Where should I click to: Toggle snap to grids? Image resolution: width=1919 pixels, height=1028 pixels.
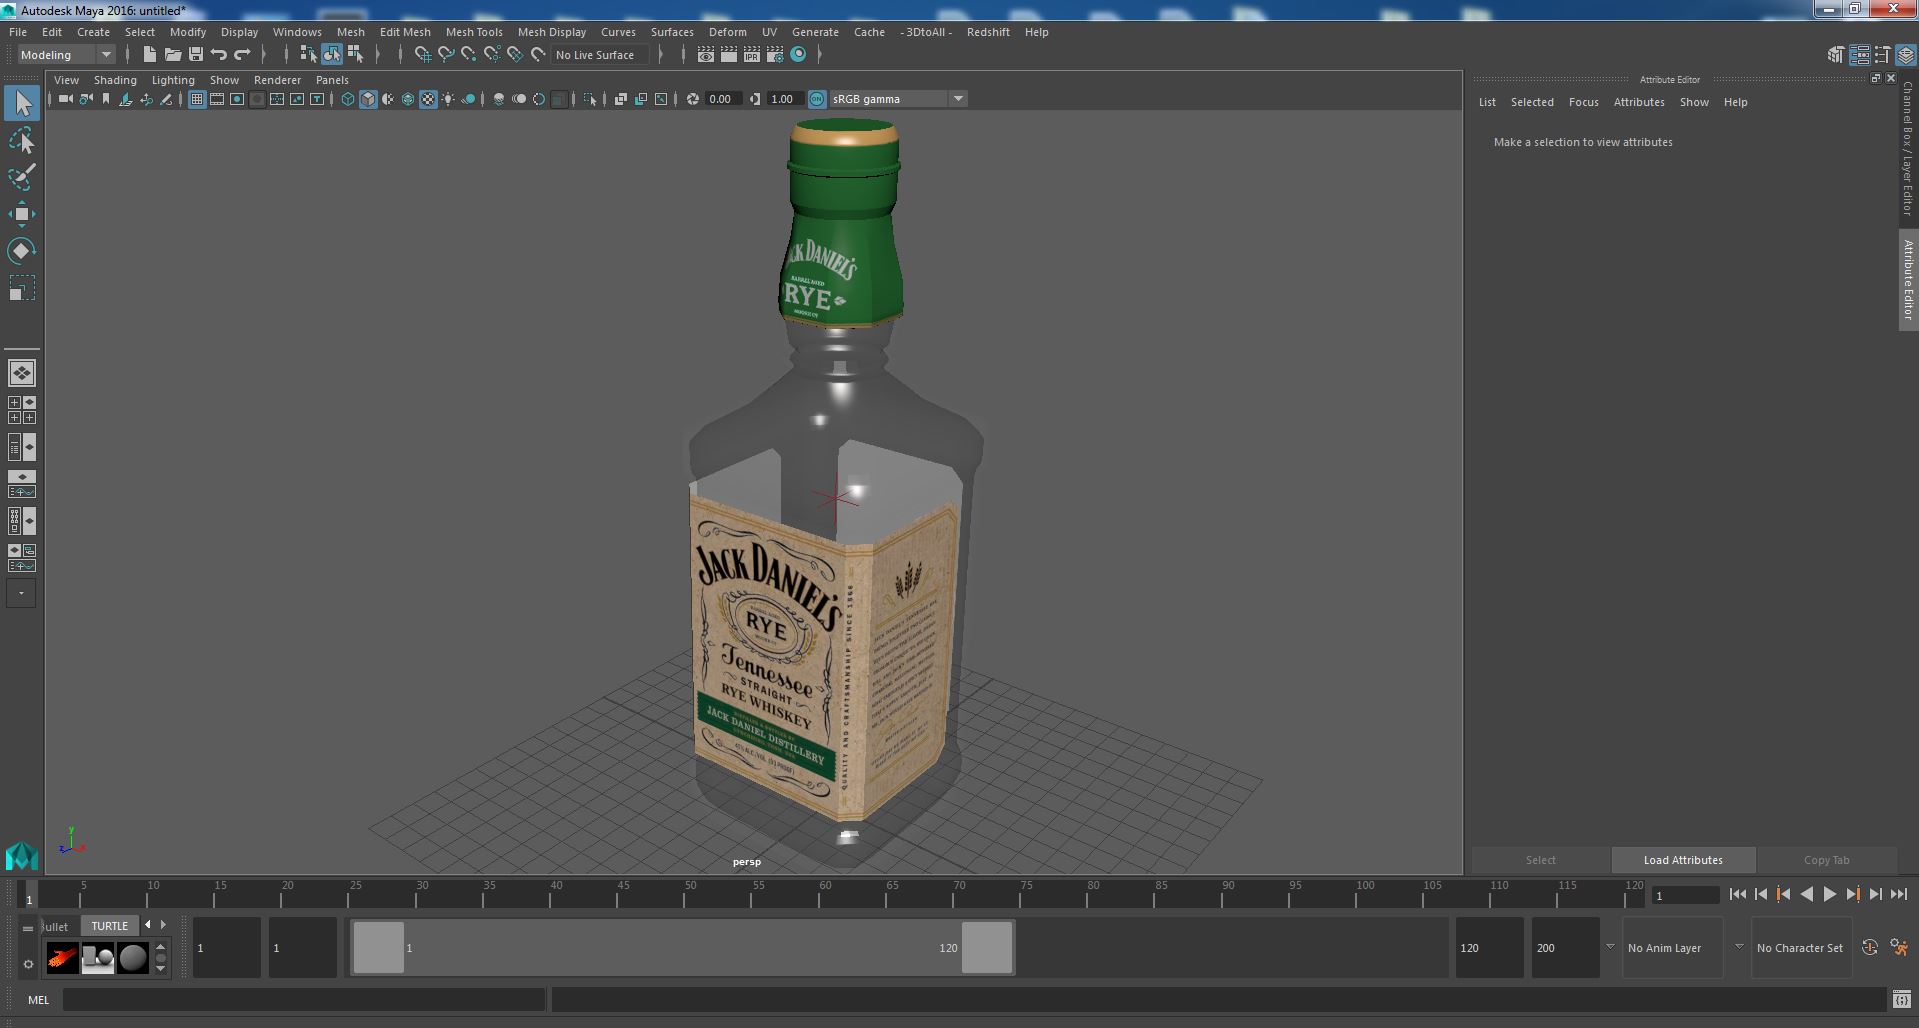[422, 55]
